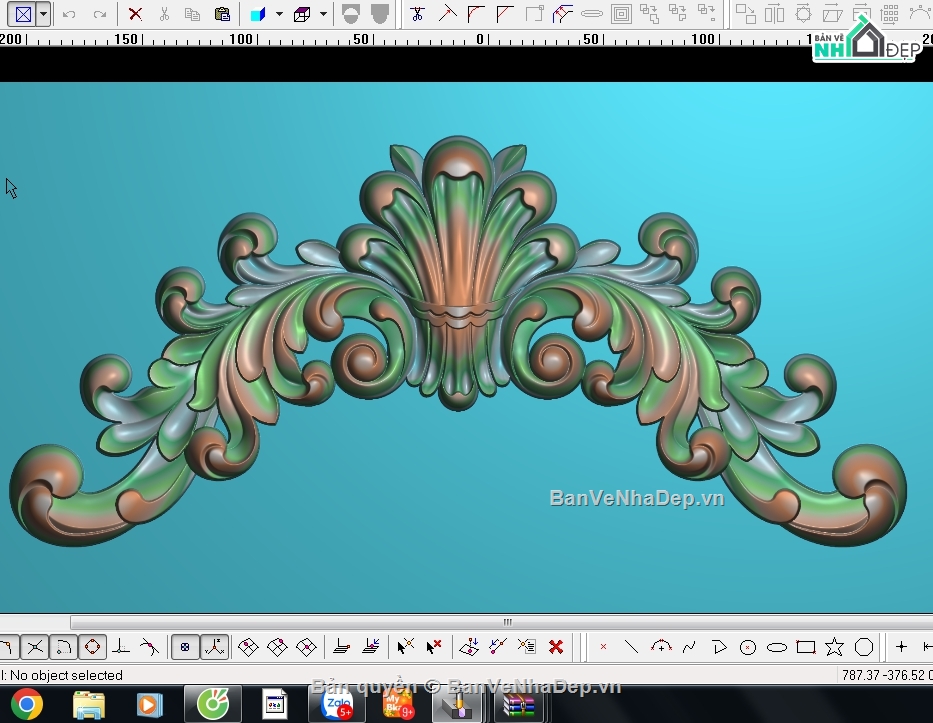
Task: Select the star shape drawing tool
Action: tap(834, 647)
